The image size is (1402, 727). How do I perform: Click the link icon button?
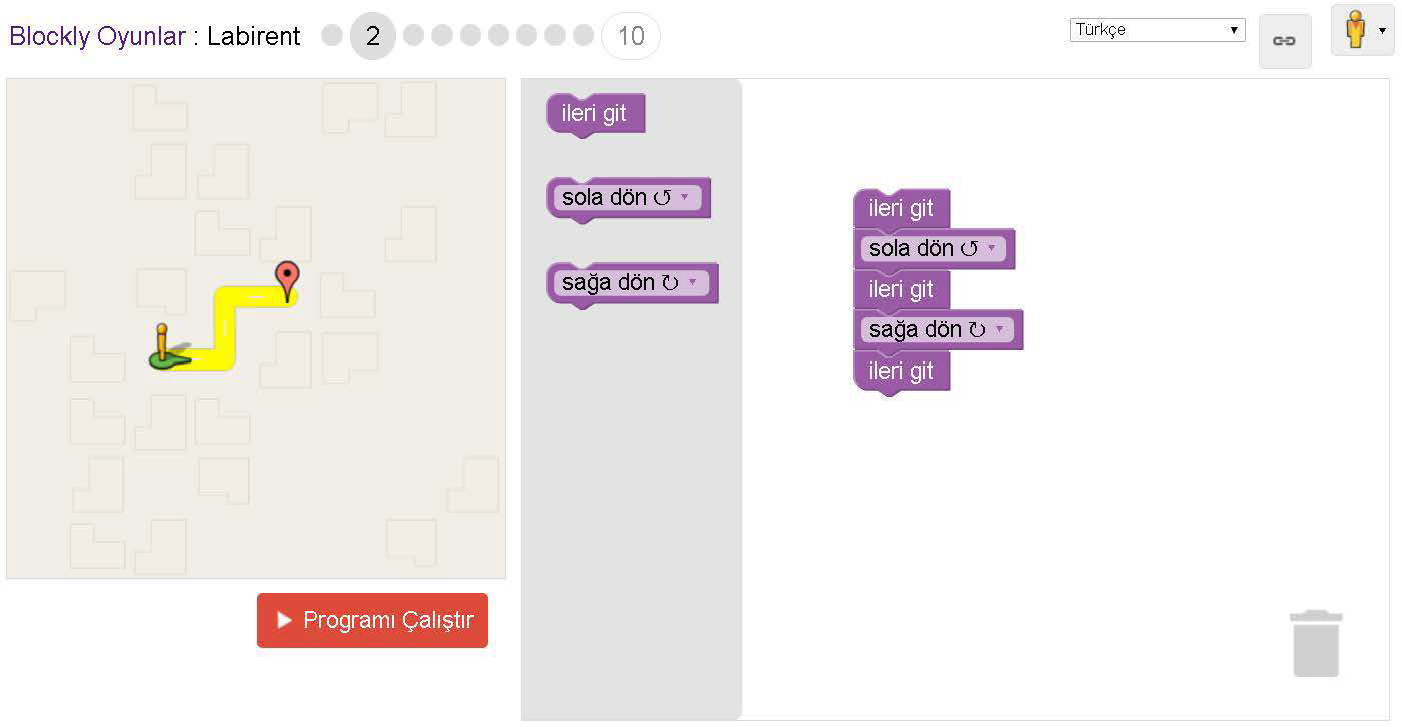1284,41
